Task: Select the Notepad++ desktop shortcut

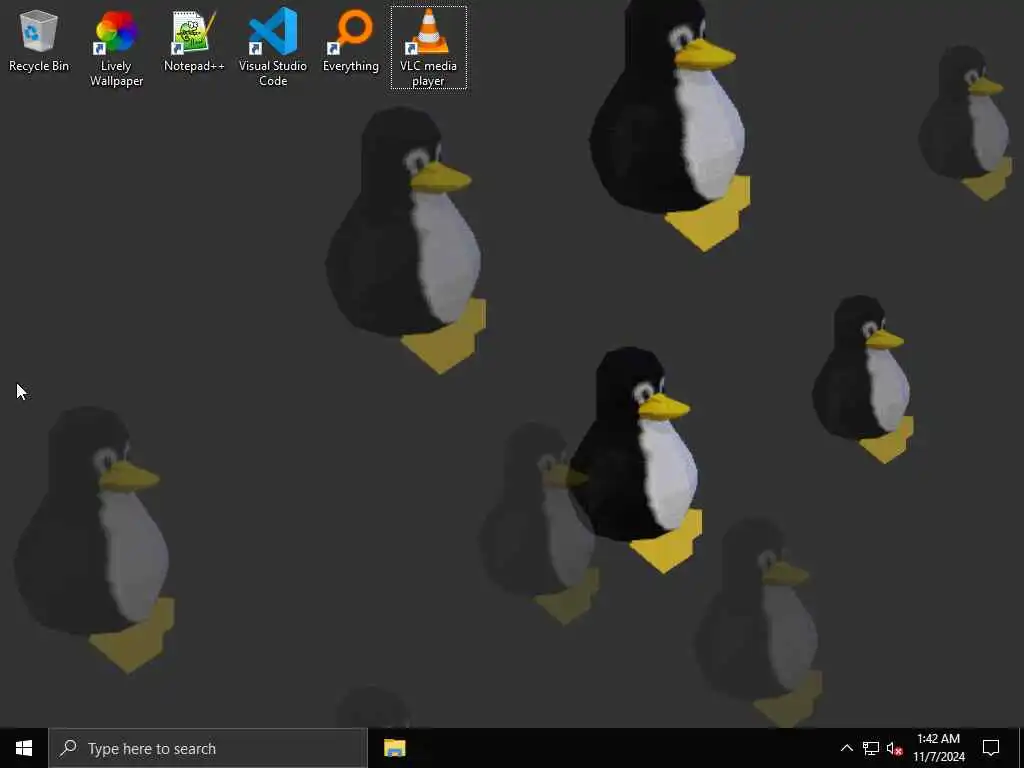Action: click(194, 40)
